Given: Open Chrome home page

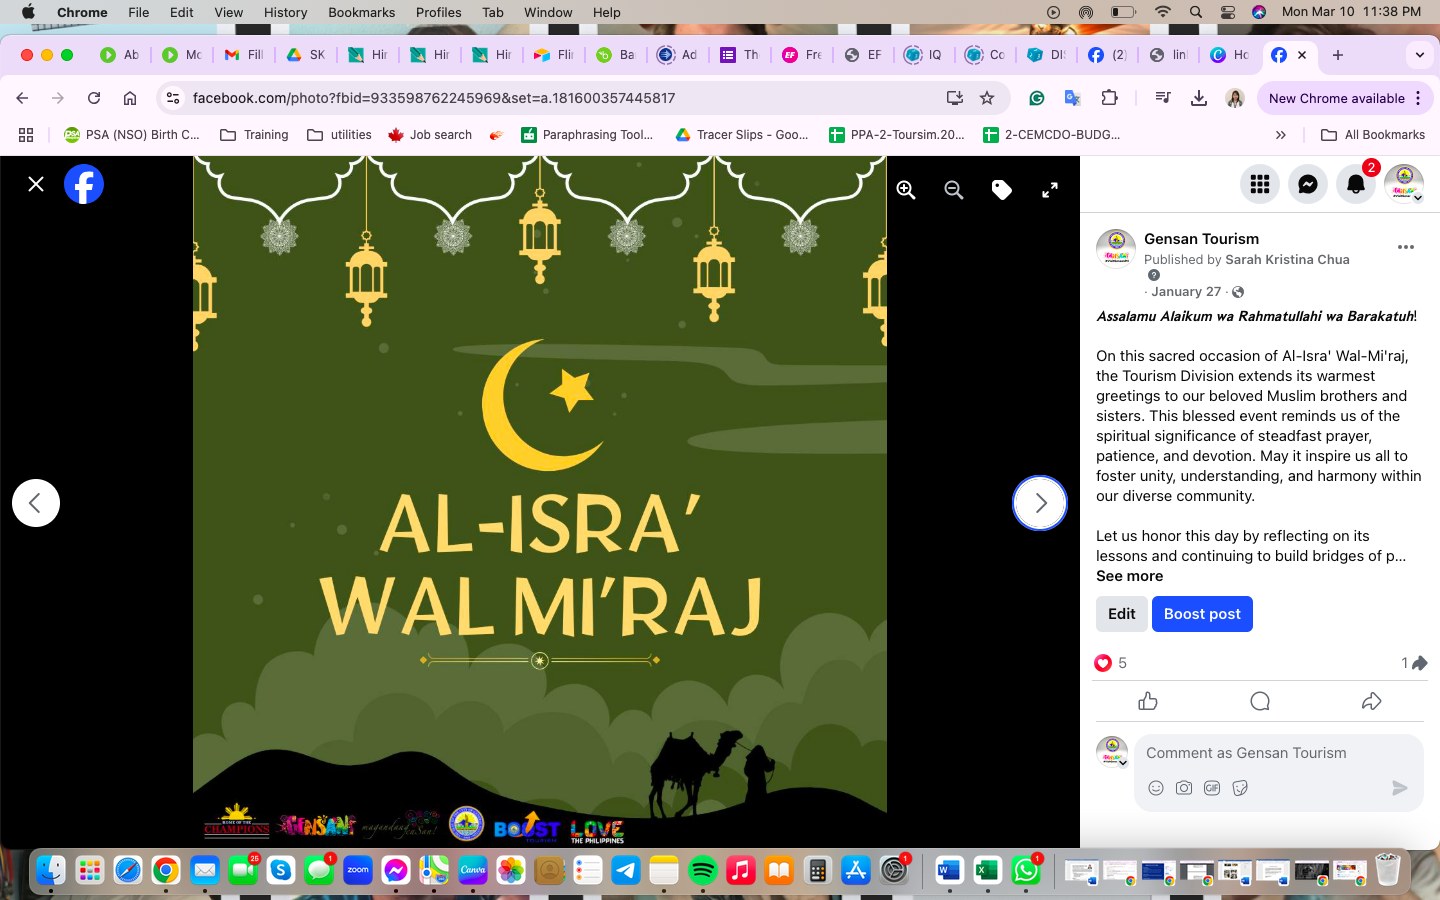Looking at the screenshot, I should (130, 98).
